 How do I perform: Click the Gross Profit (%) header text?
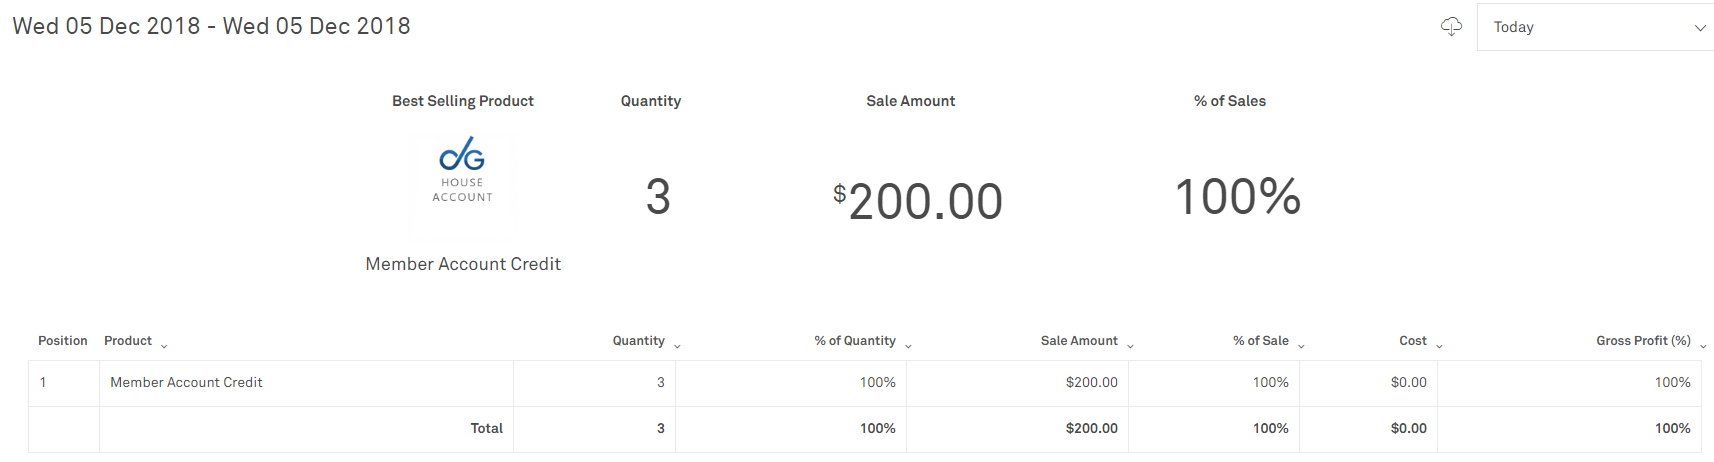coord(1643,341)
